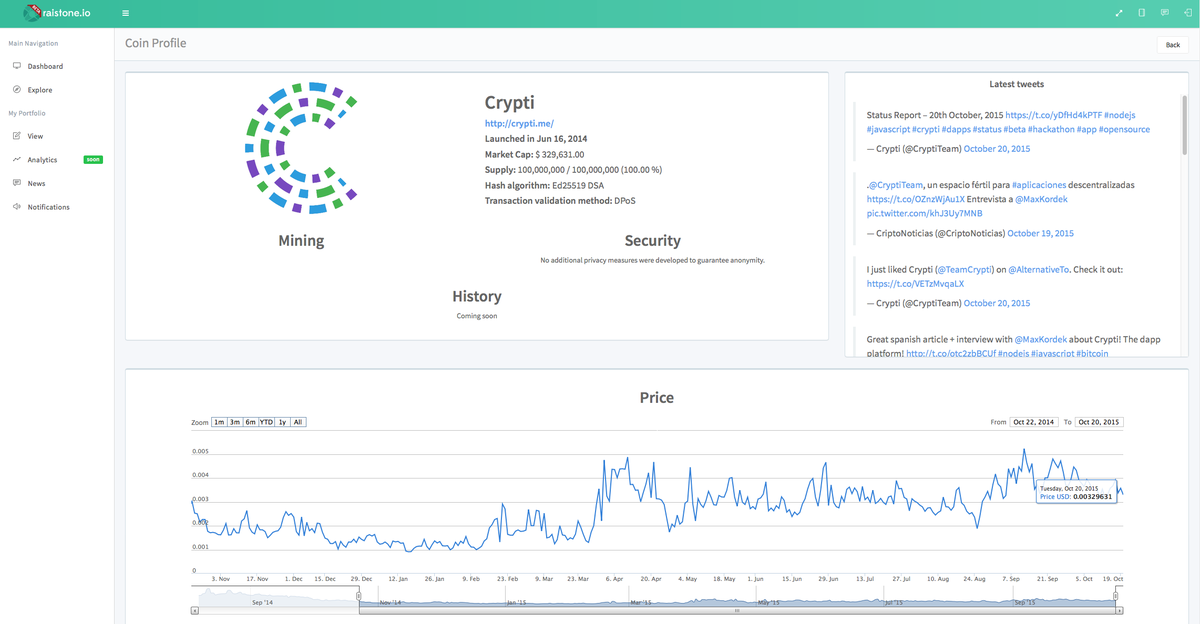Open pic.twitter.com/khJ3Uy7MNB link

(925, 213)
